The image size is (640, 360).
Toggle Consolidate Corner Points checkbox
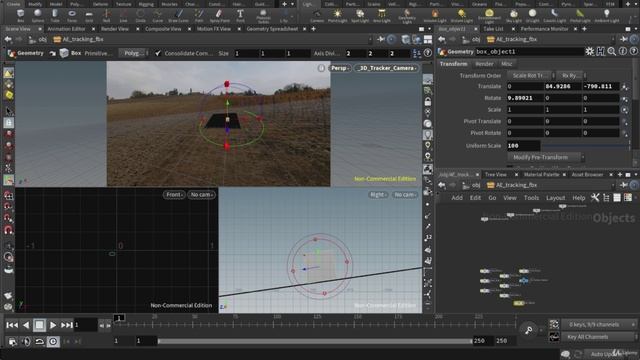coord(158,53)
